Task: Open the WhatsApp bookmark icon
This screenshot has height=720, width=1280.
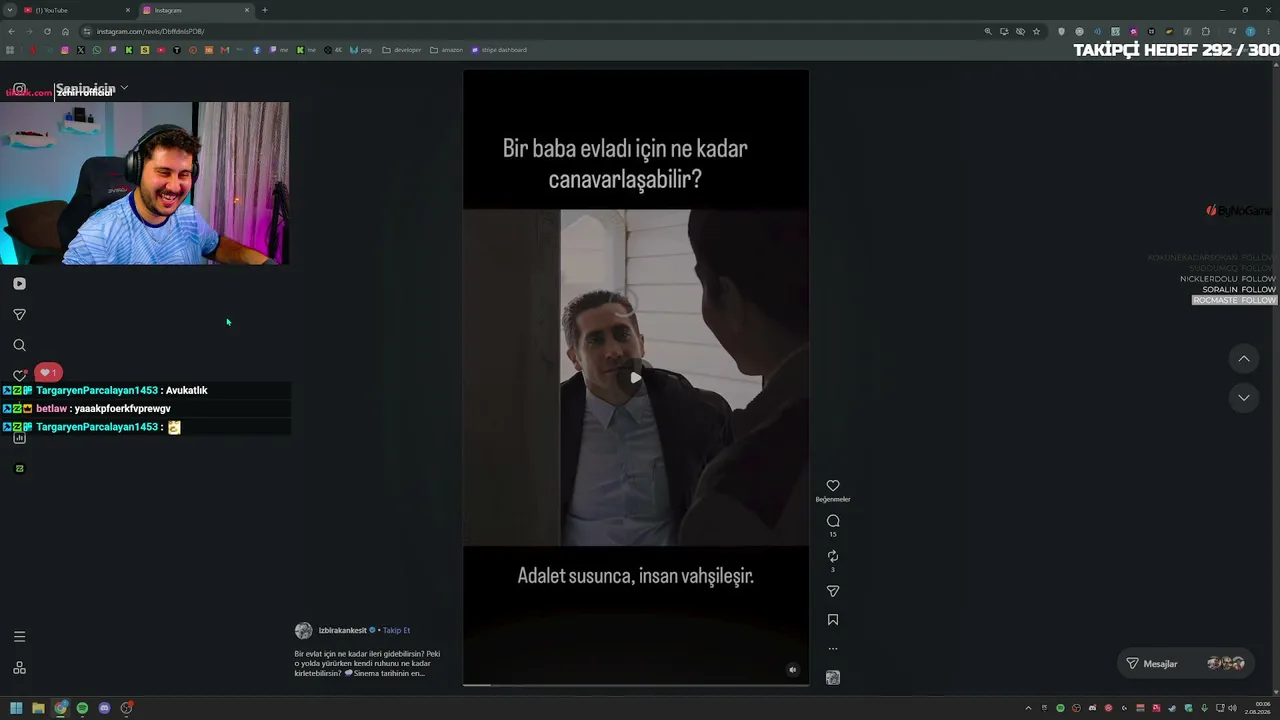Action: coord(97,50)
